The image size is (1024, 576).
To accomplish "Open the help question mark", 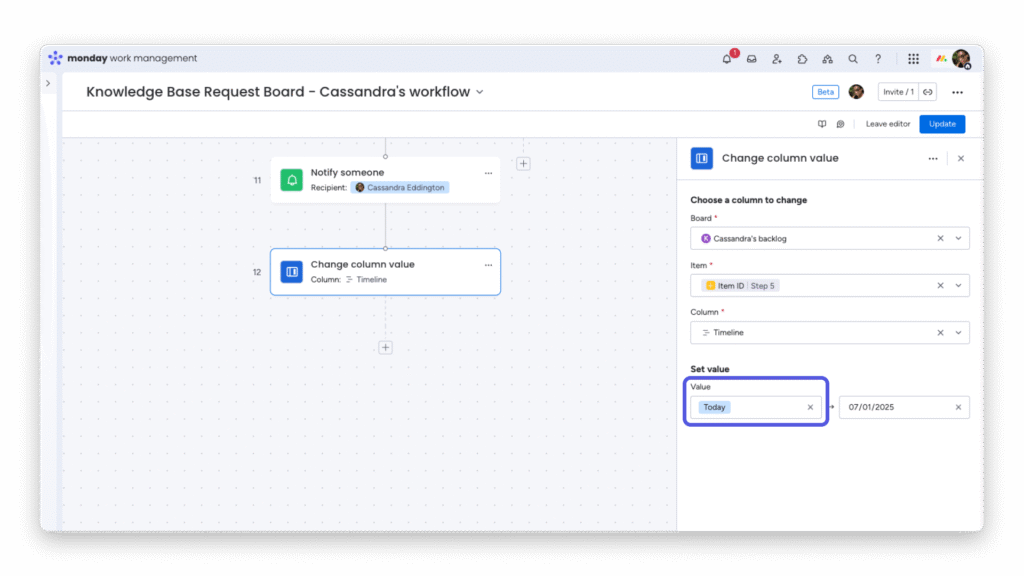I will pos(878,59).
